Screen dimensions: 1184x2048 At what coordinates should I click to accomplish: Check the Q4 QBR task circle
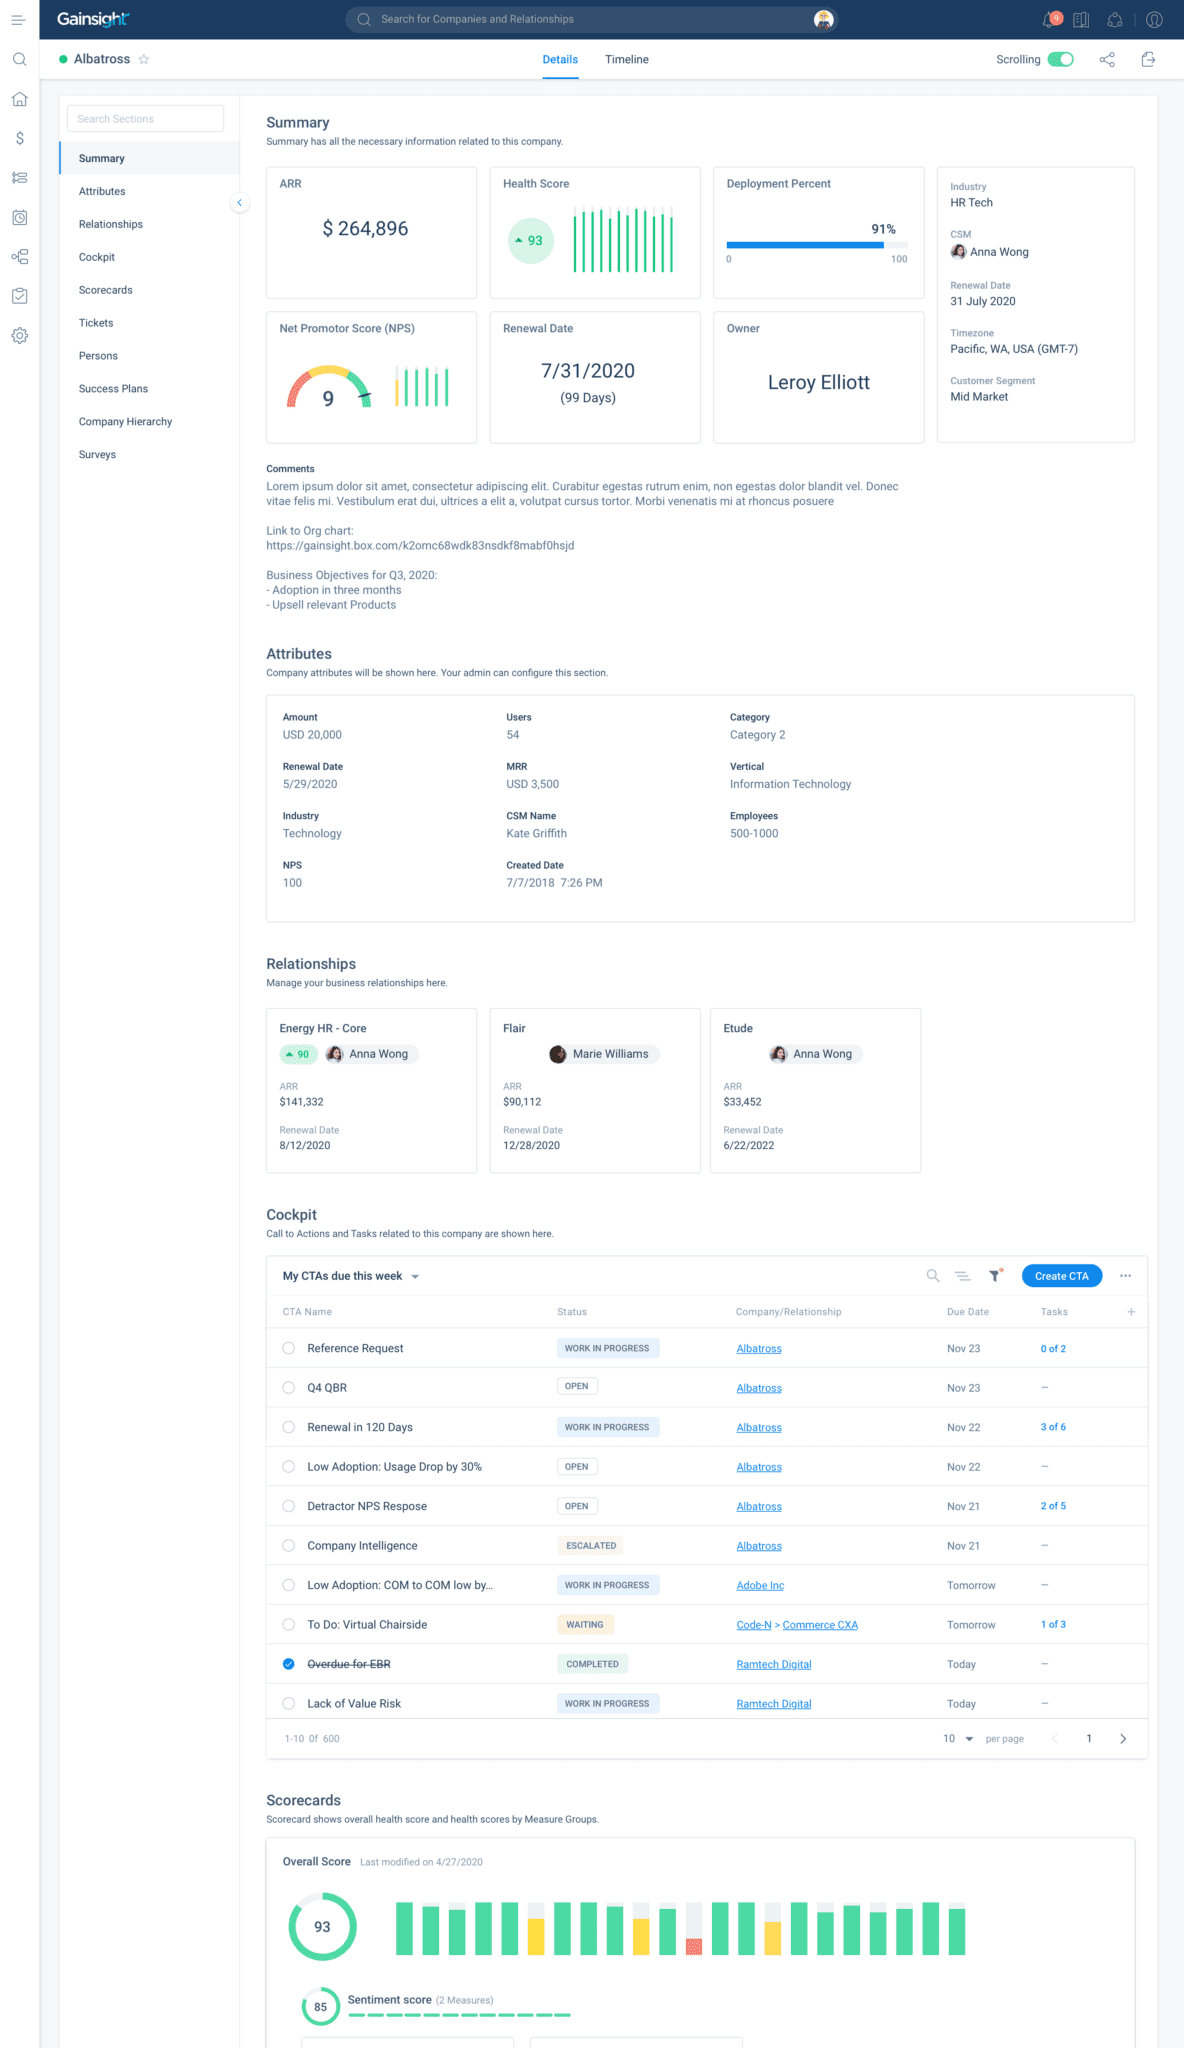tap(289, 1388)
